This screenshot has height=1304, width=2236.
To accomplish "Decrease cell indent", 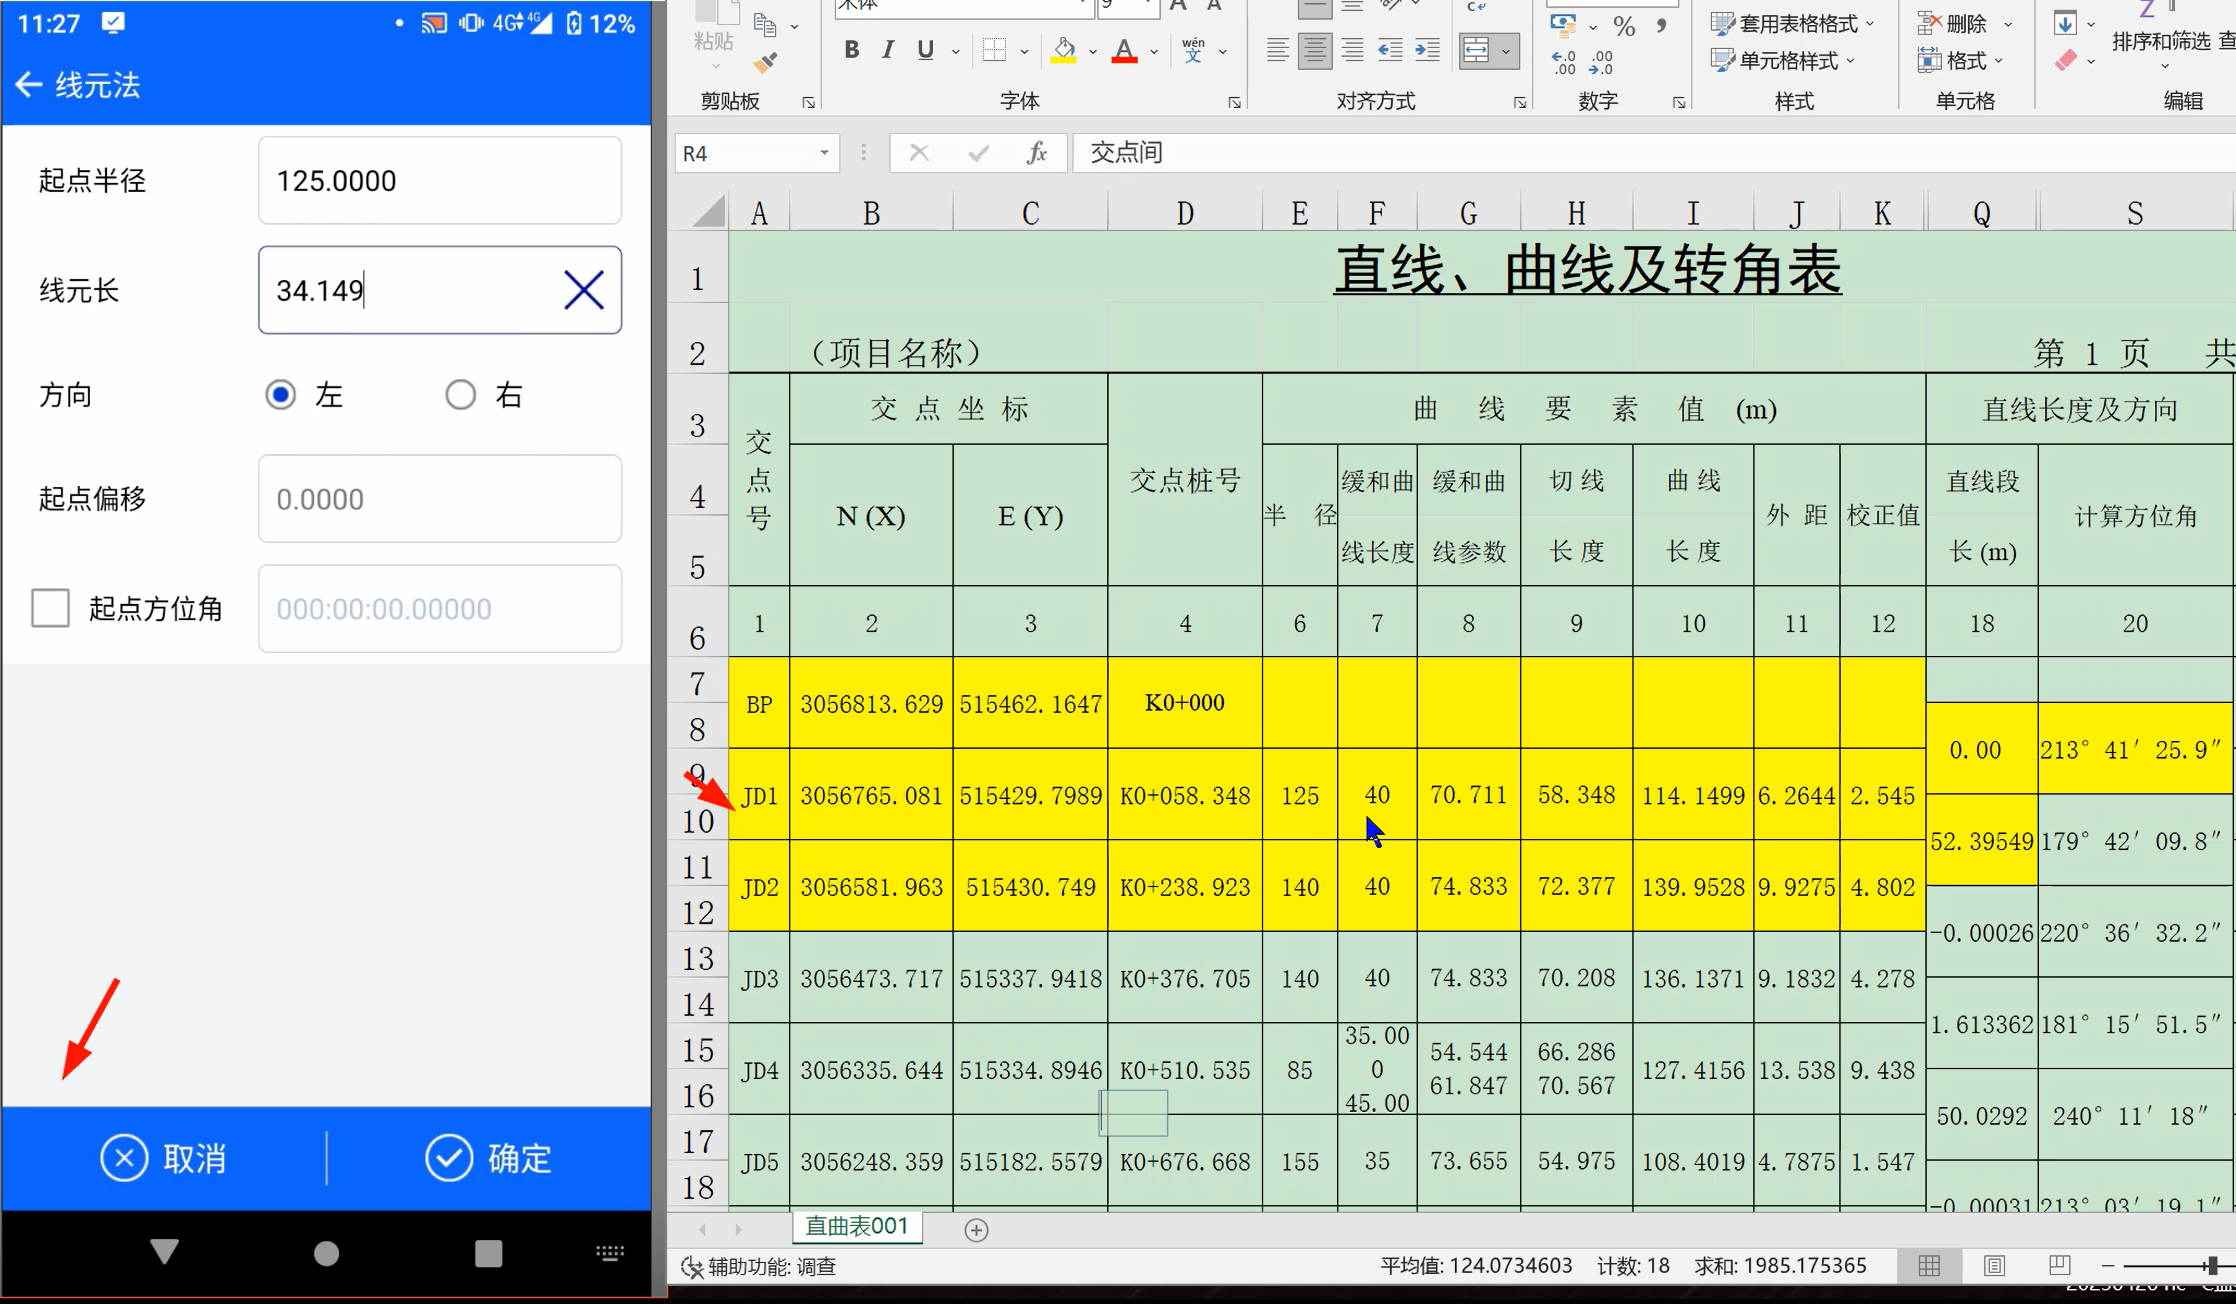I will click(1389, 50).
